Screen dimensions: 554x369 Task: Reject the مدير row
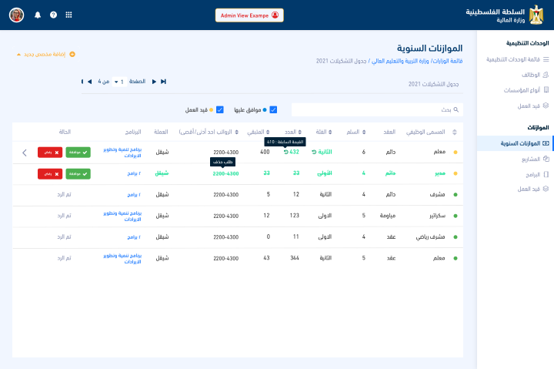point(50,174)
